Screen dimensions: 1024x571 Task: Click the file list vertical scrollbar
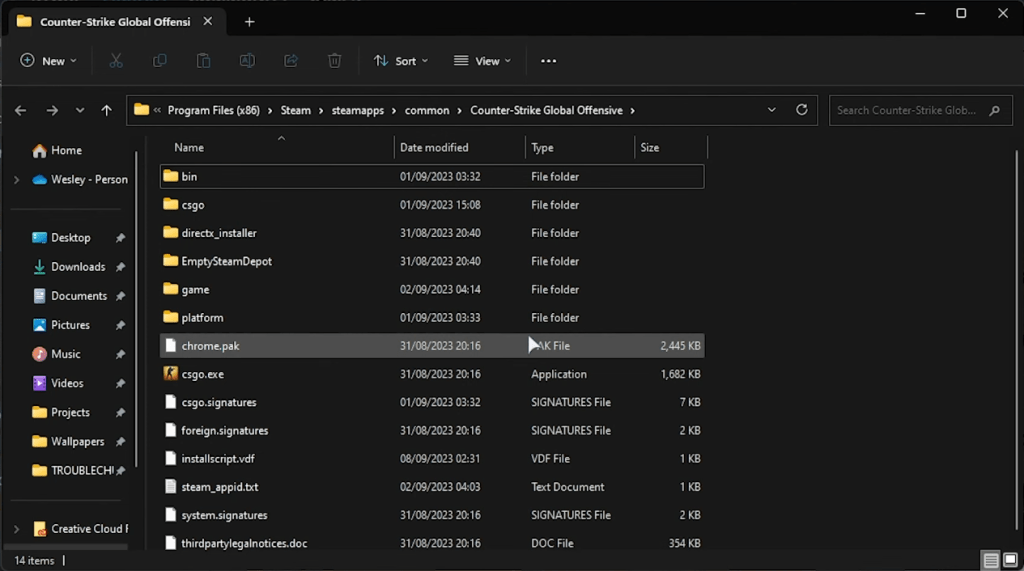tap(1016, 340)
